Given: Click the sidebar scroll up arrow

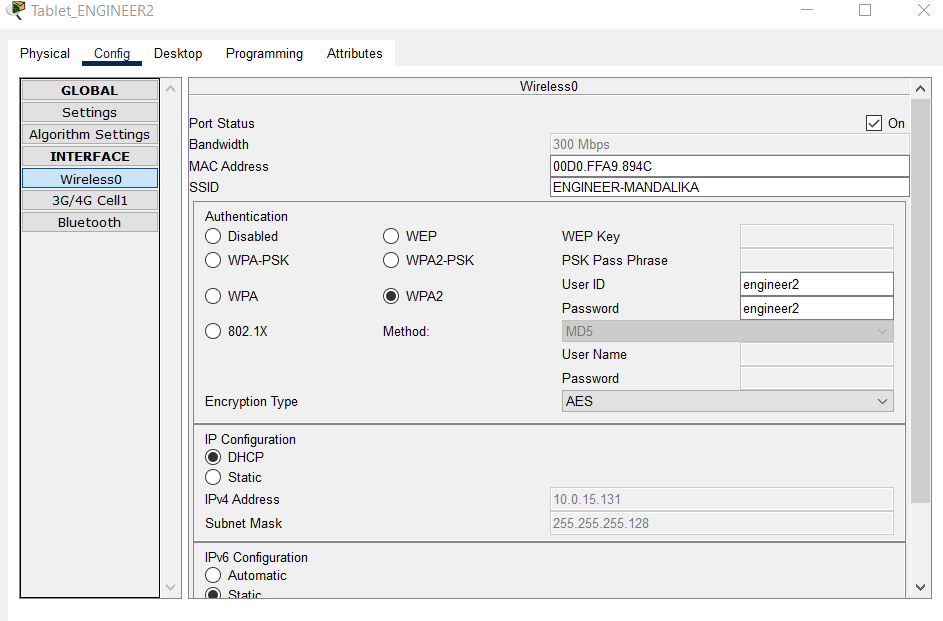Looking at the screenshot, I should click(x=170, y=90).
